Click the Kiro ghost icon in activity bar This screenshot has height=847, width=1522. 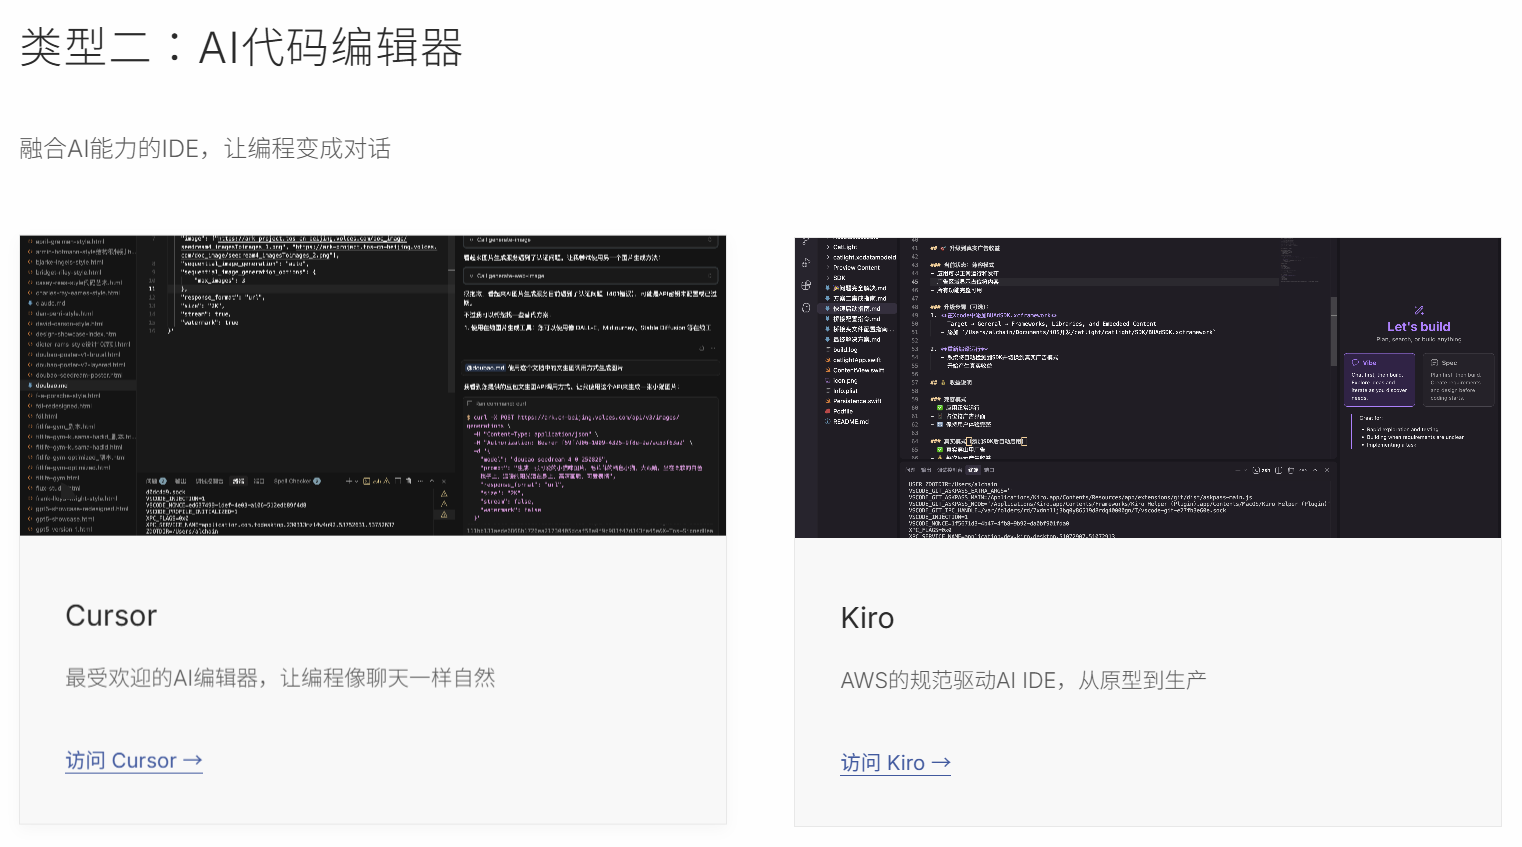tap(806, 307)
